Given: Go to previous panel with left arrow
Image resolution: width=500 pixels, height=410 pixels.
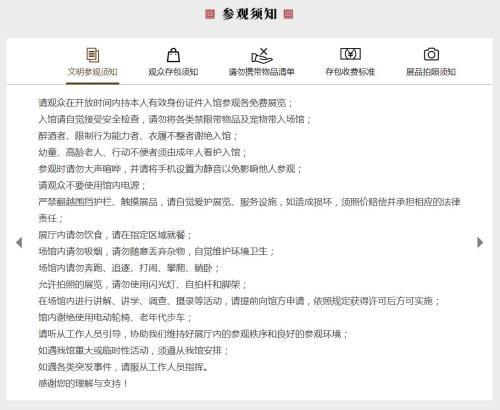Looking at the screenshot, I should 19,242.
